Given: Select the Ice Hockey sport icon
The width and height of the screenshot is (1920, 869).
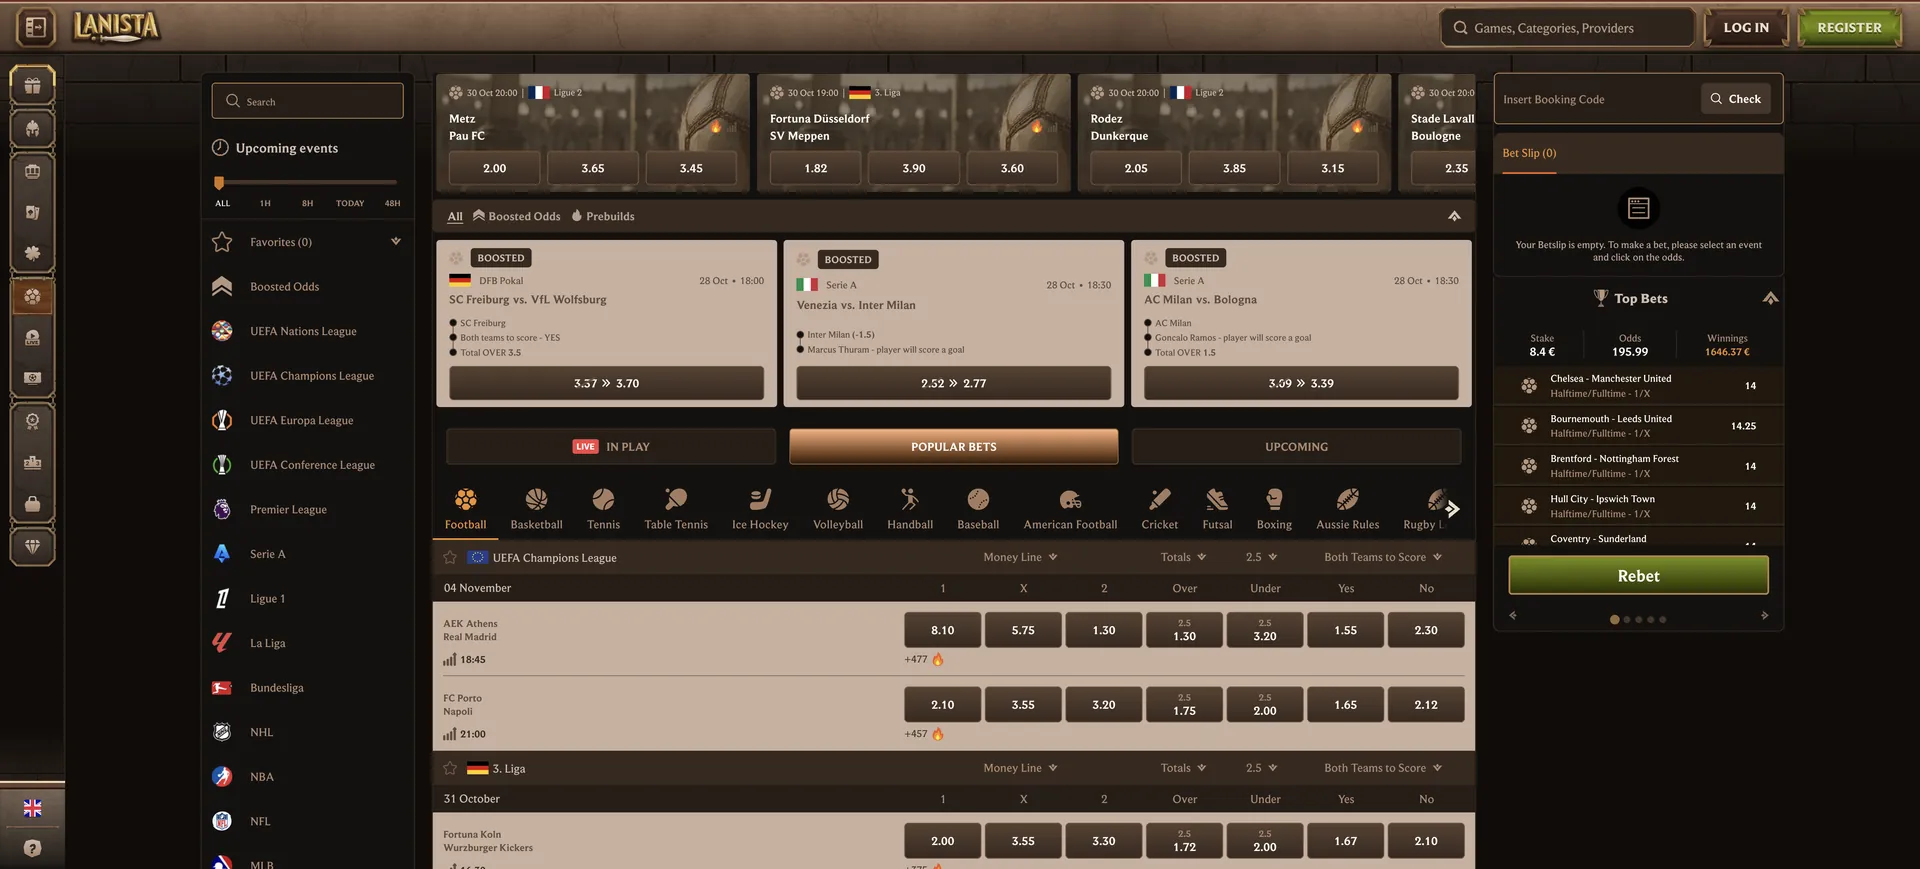Looking at the screenshot, I should click(x=760, y=508).
